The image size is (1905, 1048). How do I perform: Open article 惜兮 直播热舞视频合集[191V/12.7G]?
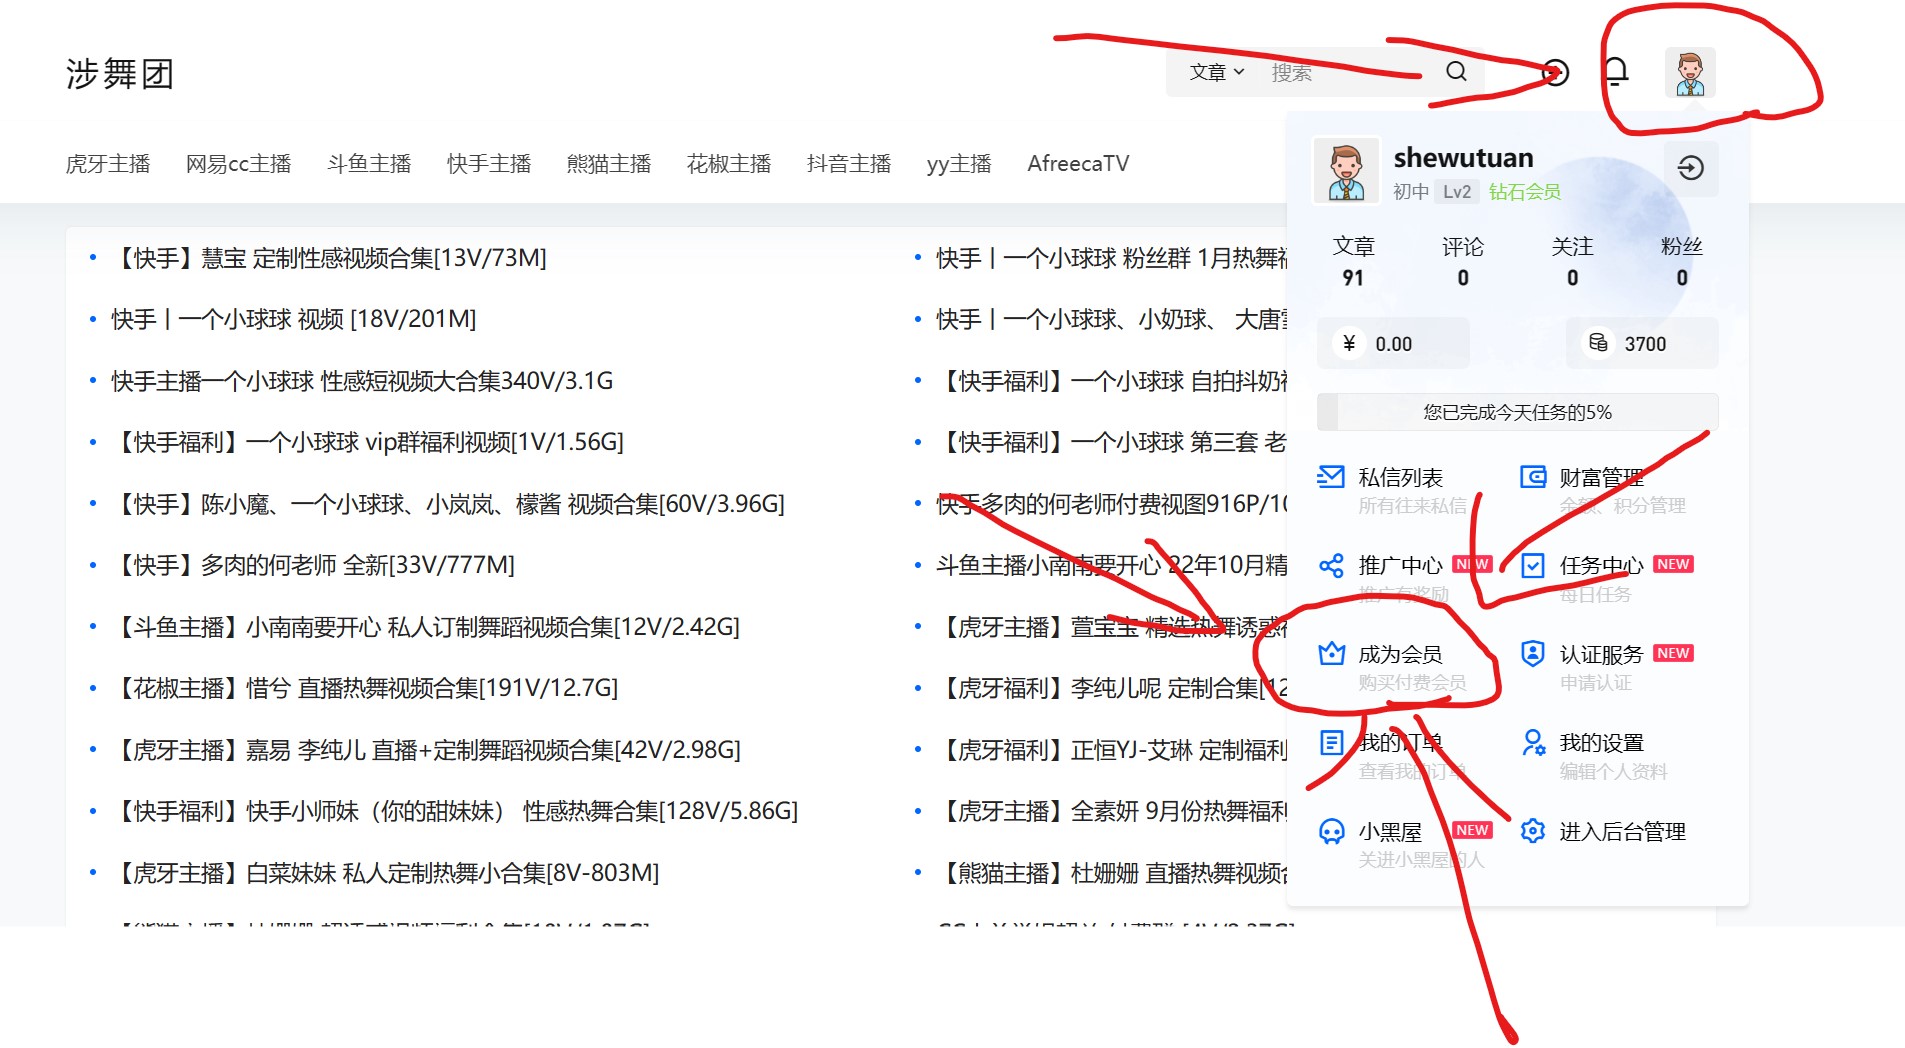pyautogui.click(x=365, y=688)
